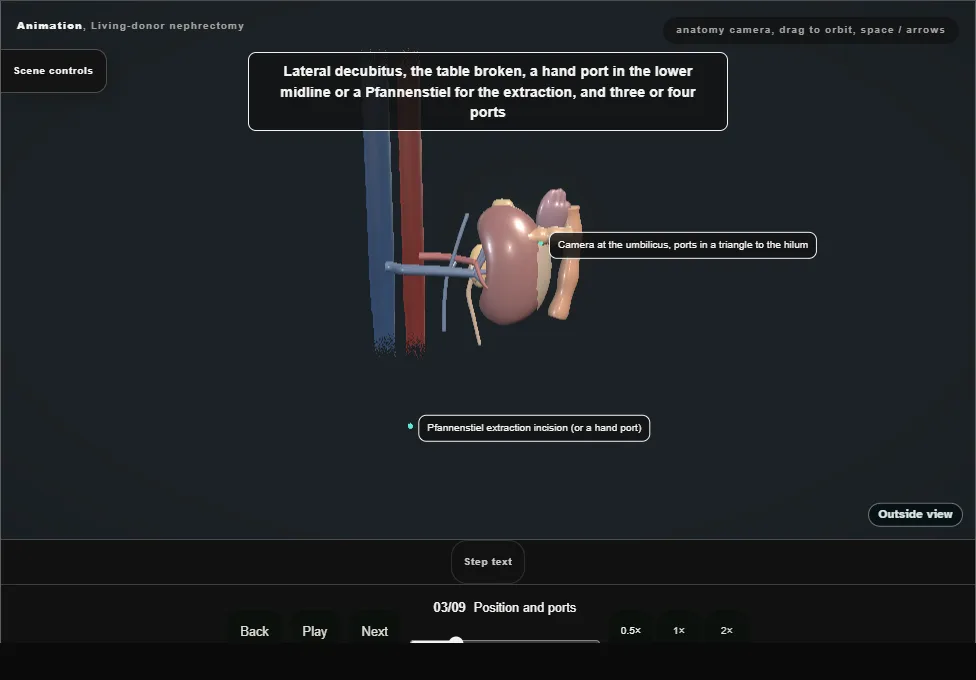Switch to Outside view
This screenshot has height=680, width=976.
(915, 514)
